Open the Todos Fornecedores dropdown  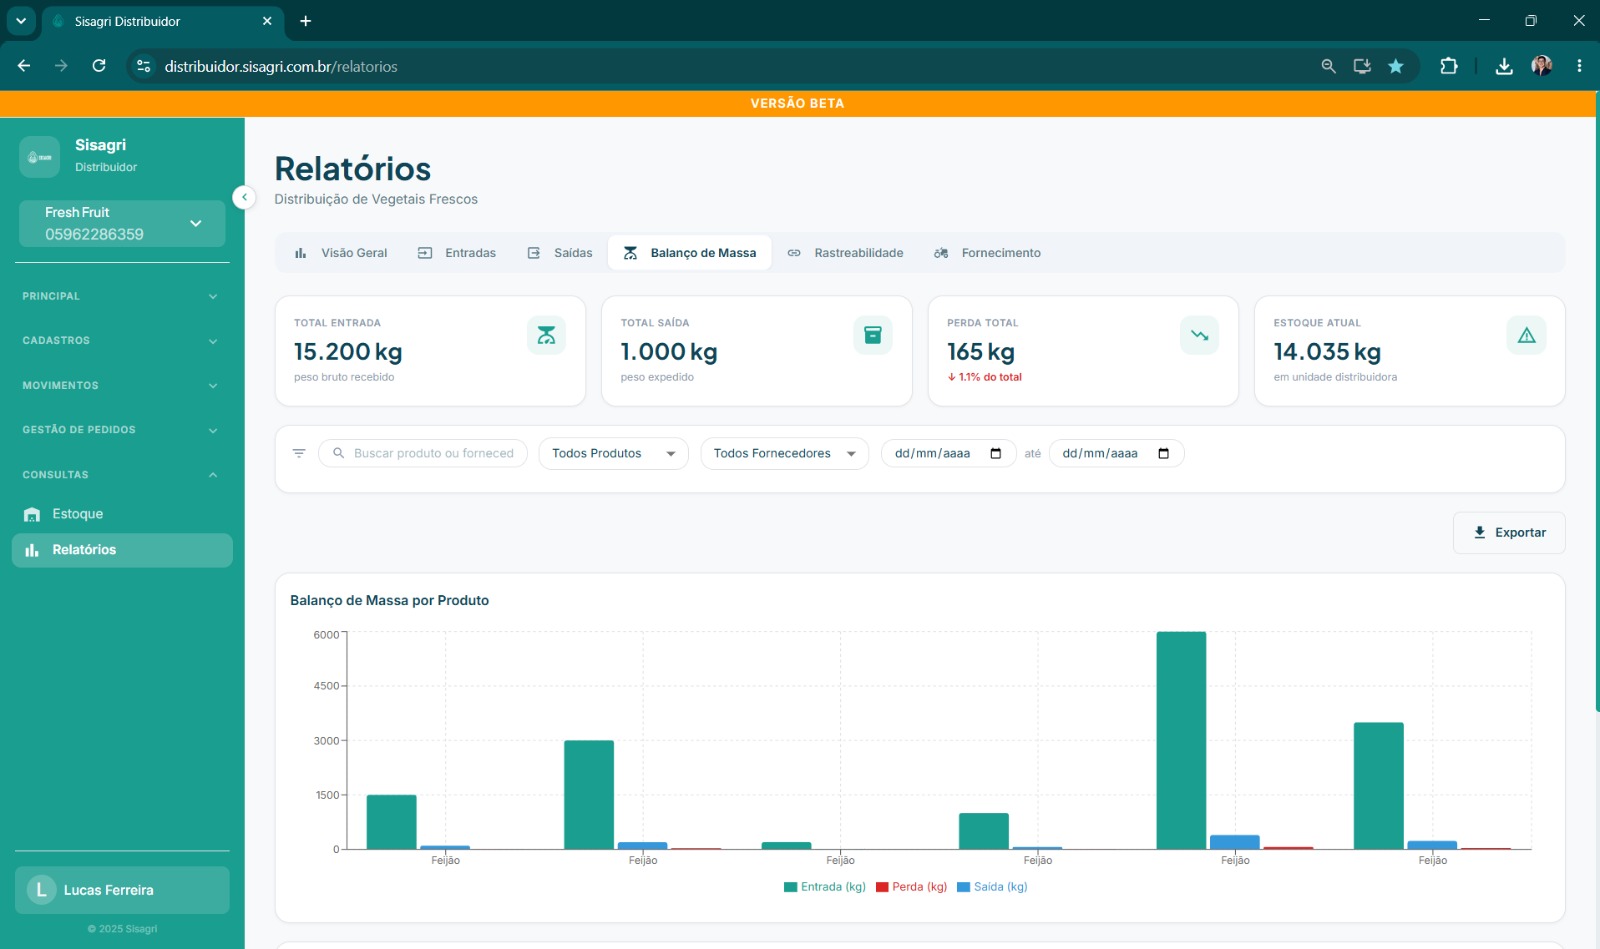784,453
